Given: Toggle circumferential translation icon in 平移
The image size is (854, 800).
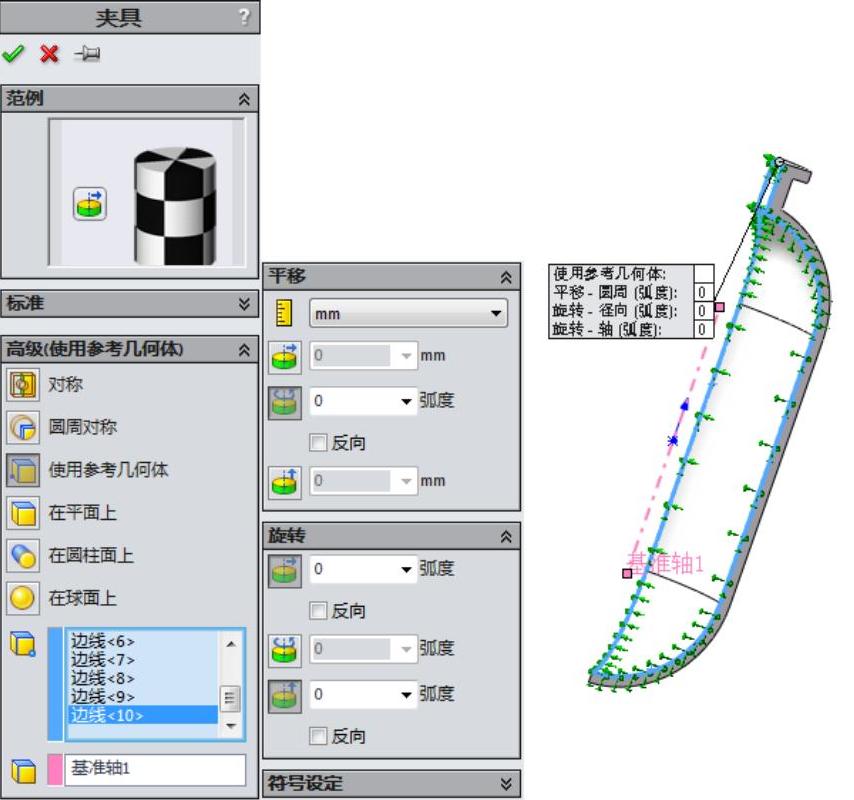Looking at the screenshot, I should (x=284, y=403).
